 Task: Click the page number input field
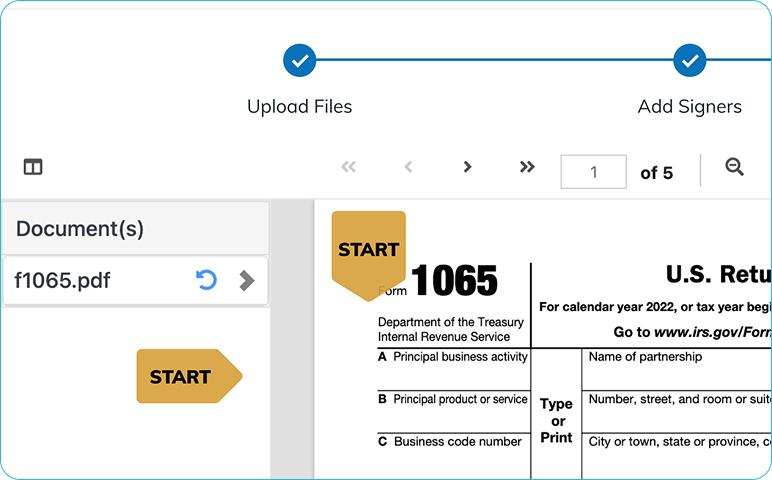pyautogui.click(x=593, y=172)
